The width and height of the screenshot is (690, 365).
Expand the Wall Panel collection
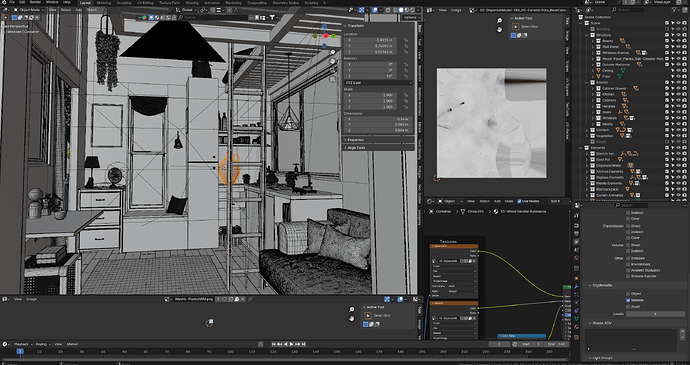pyautogui.click(x=593, y=47)
